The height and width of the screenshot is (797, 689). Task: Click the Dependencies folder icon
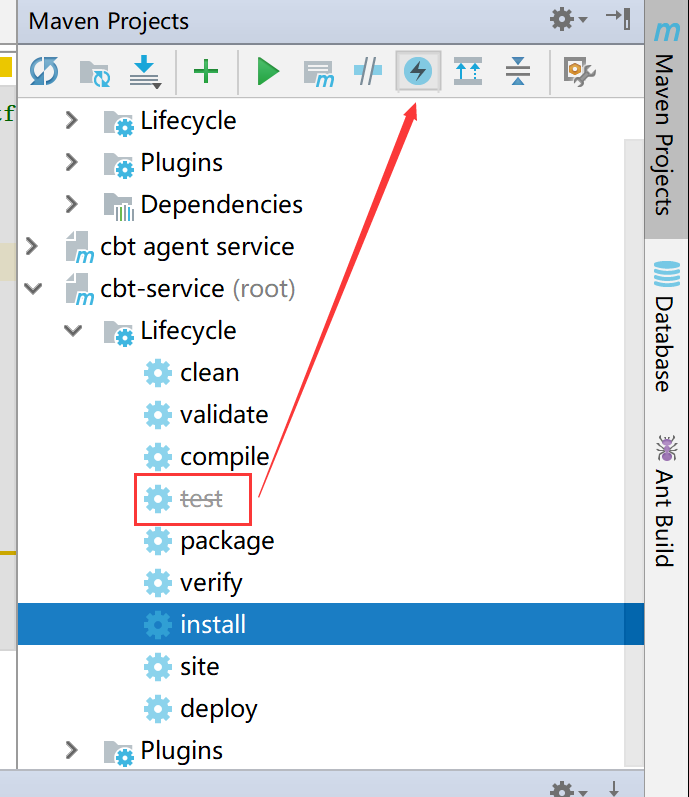[x=119, y=206]
